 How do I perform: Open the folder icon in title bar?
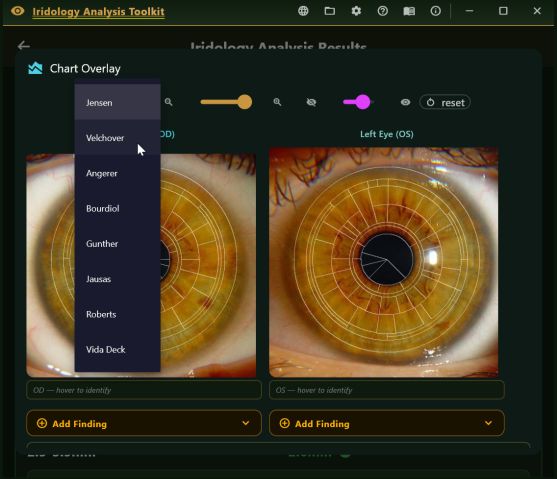click(330, 11)
